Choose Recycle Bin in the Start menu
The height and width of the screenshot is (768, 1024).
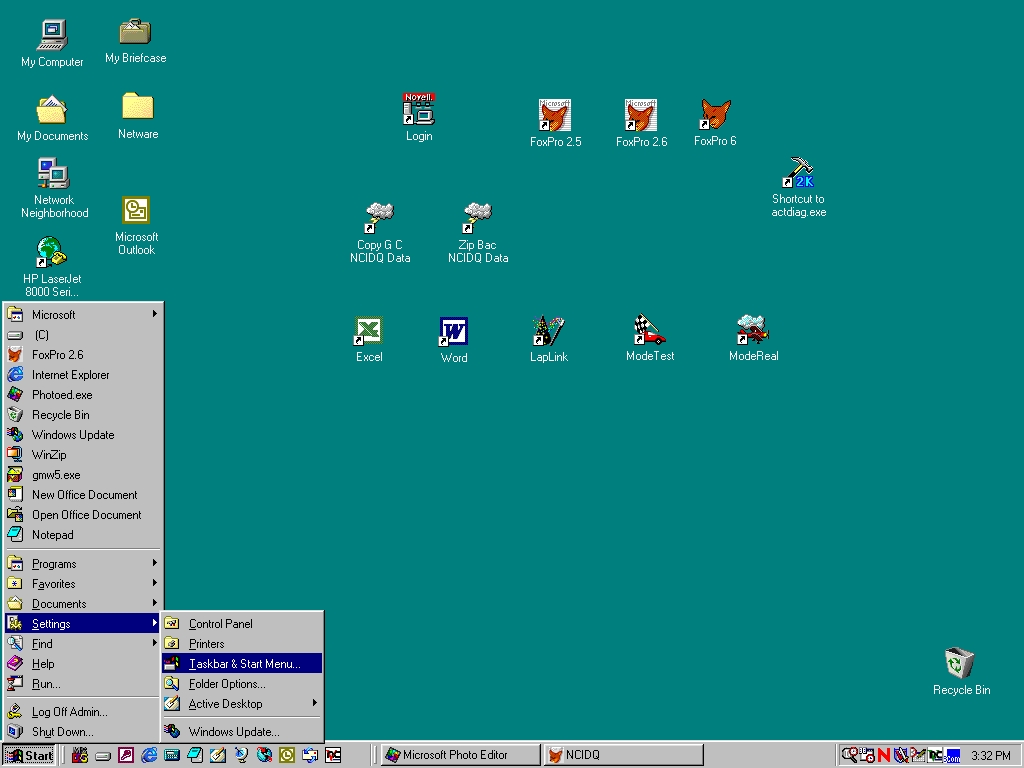point(83,415)
